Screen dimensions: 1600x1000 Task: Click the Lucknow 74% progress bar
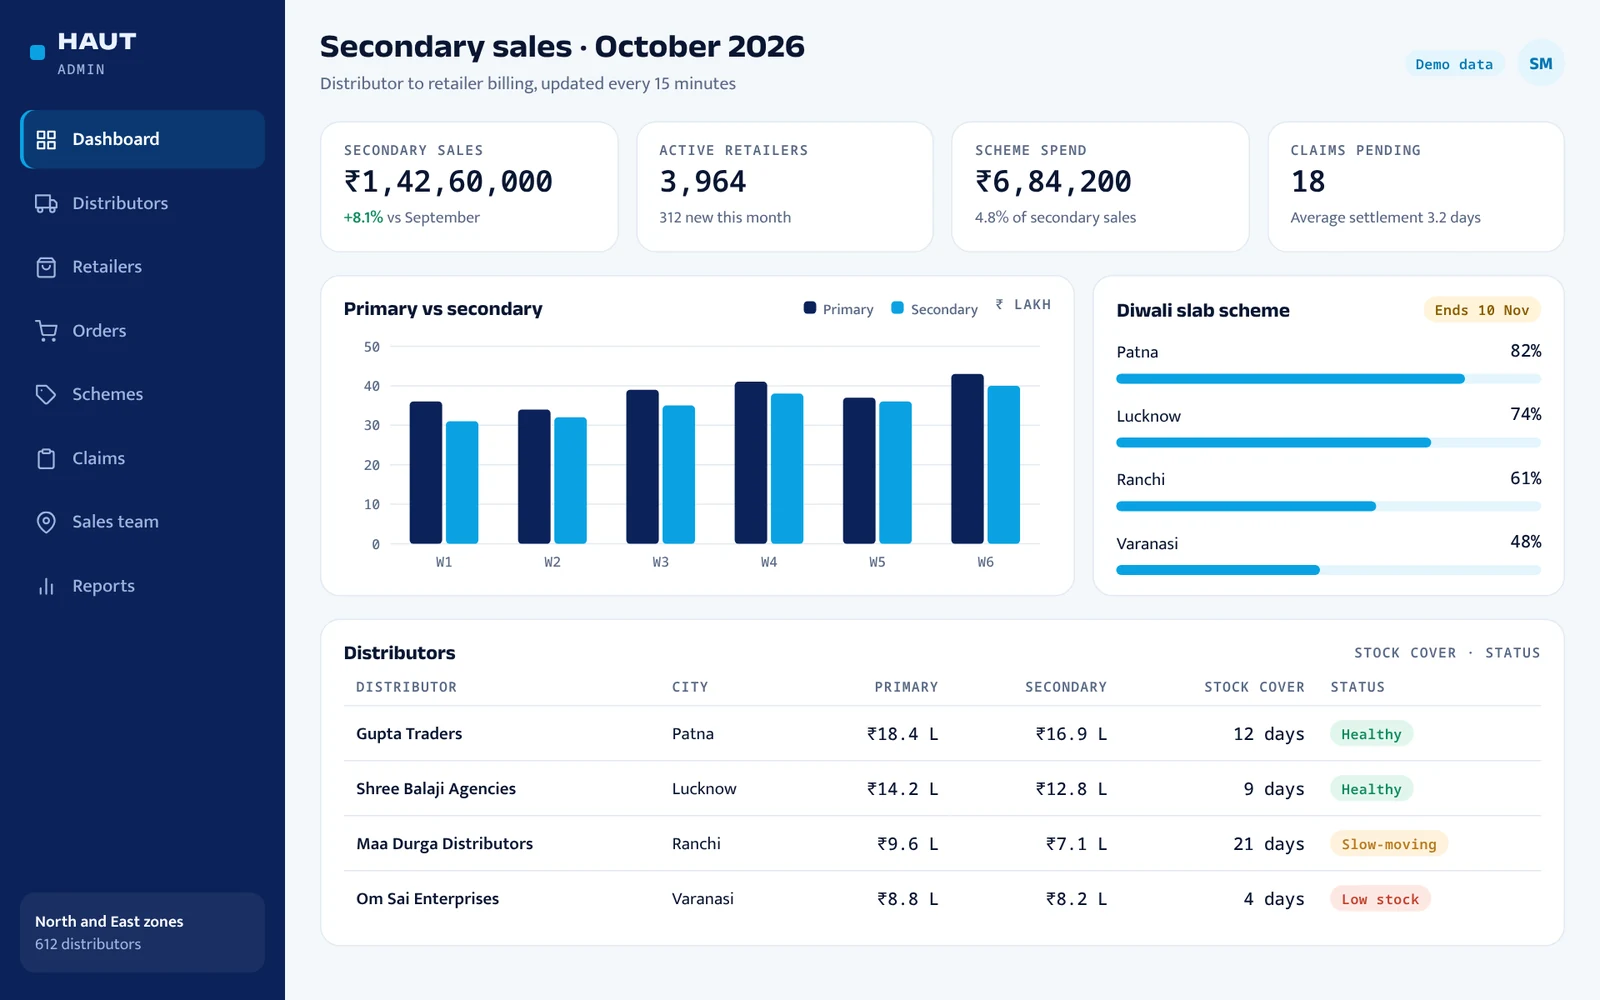click(1328, 443)
